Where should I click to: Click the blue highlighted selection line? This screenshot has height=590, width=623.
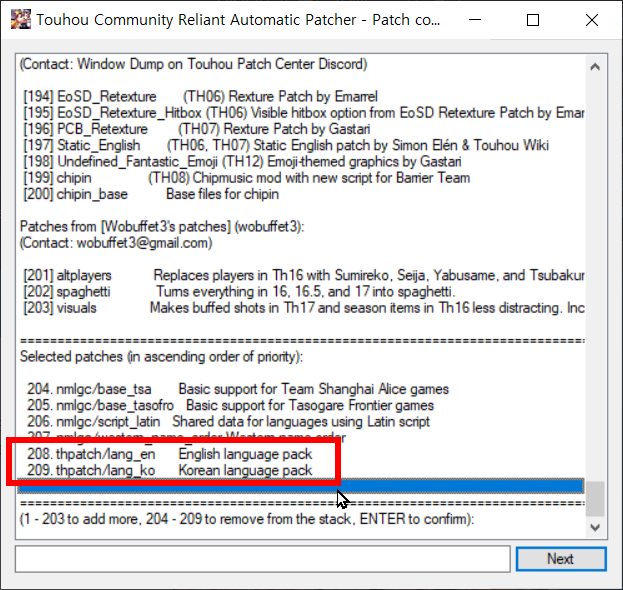(x=301, y=486)
